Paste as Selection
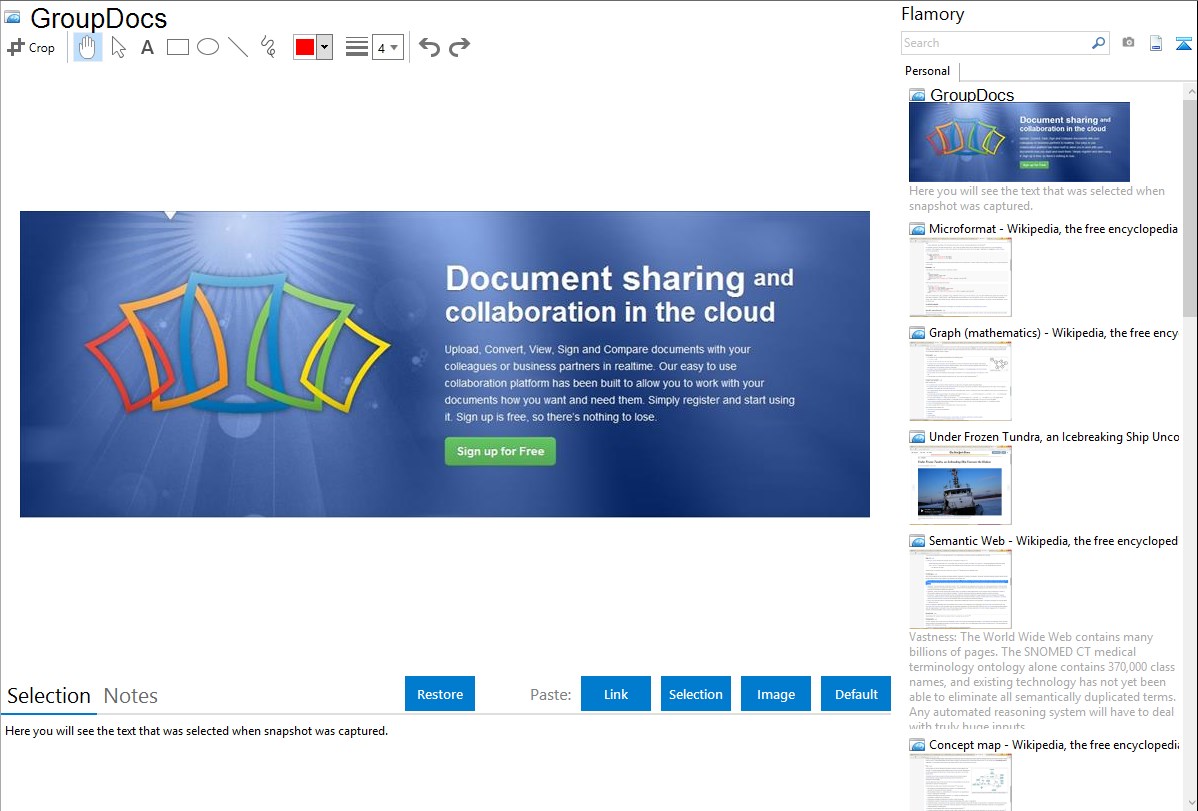 point(696,694)
